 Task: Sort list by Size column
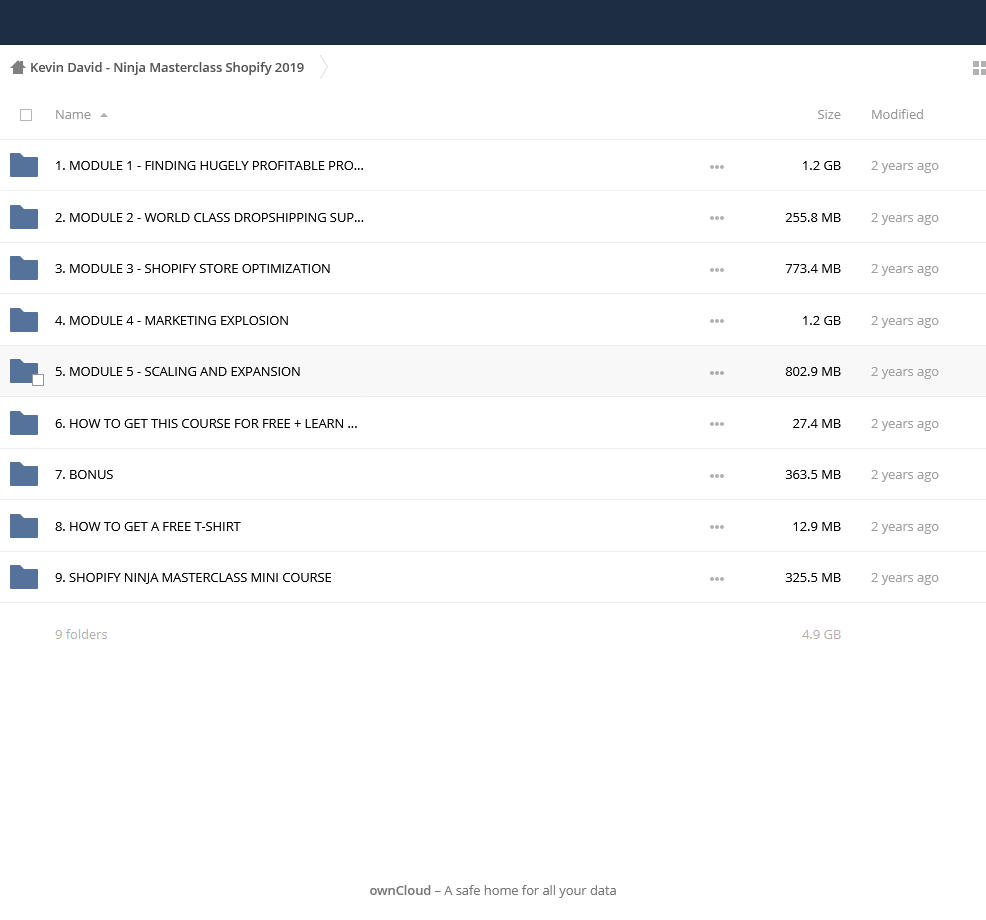pyautogui.click(x=829, y=114)
